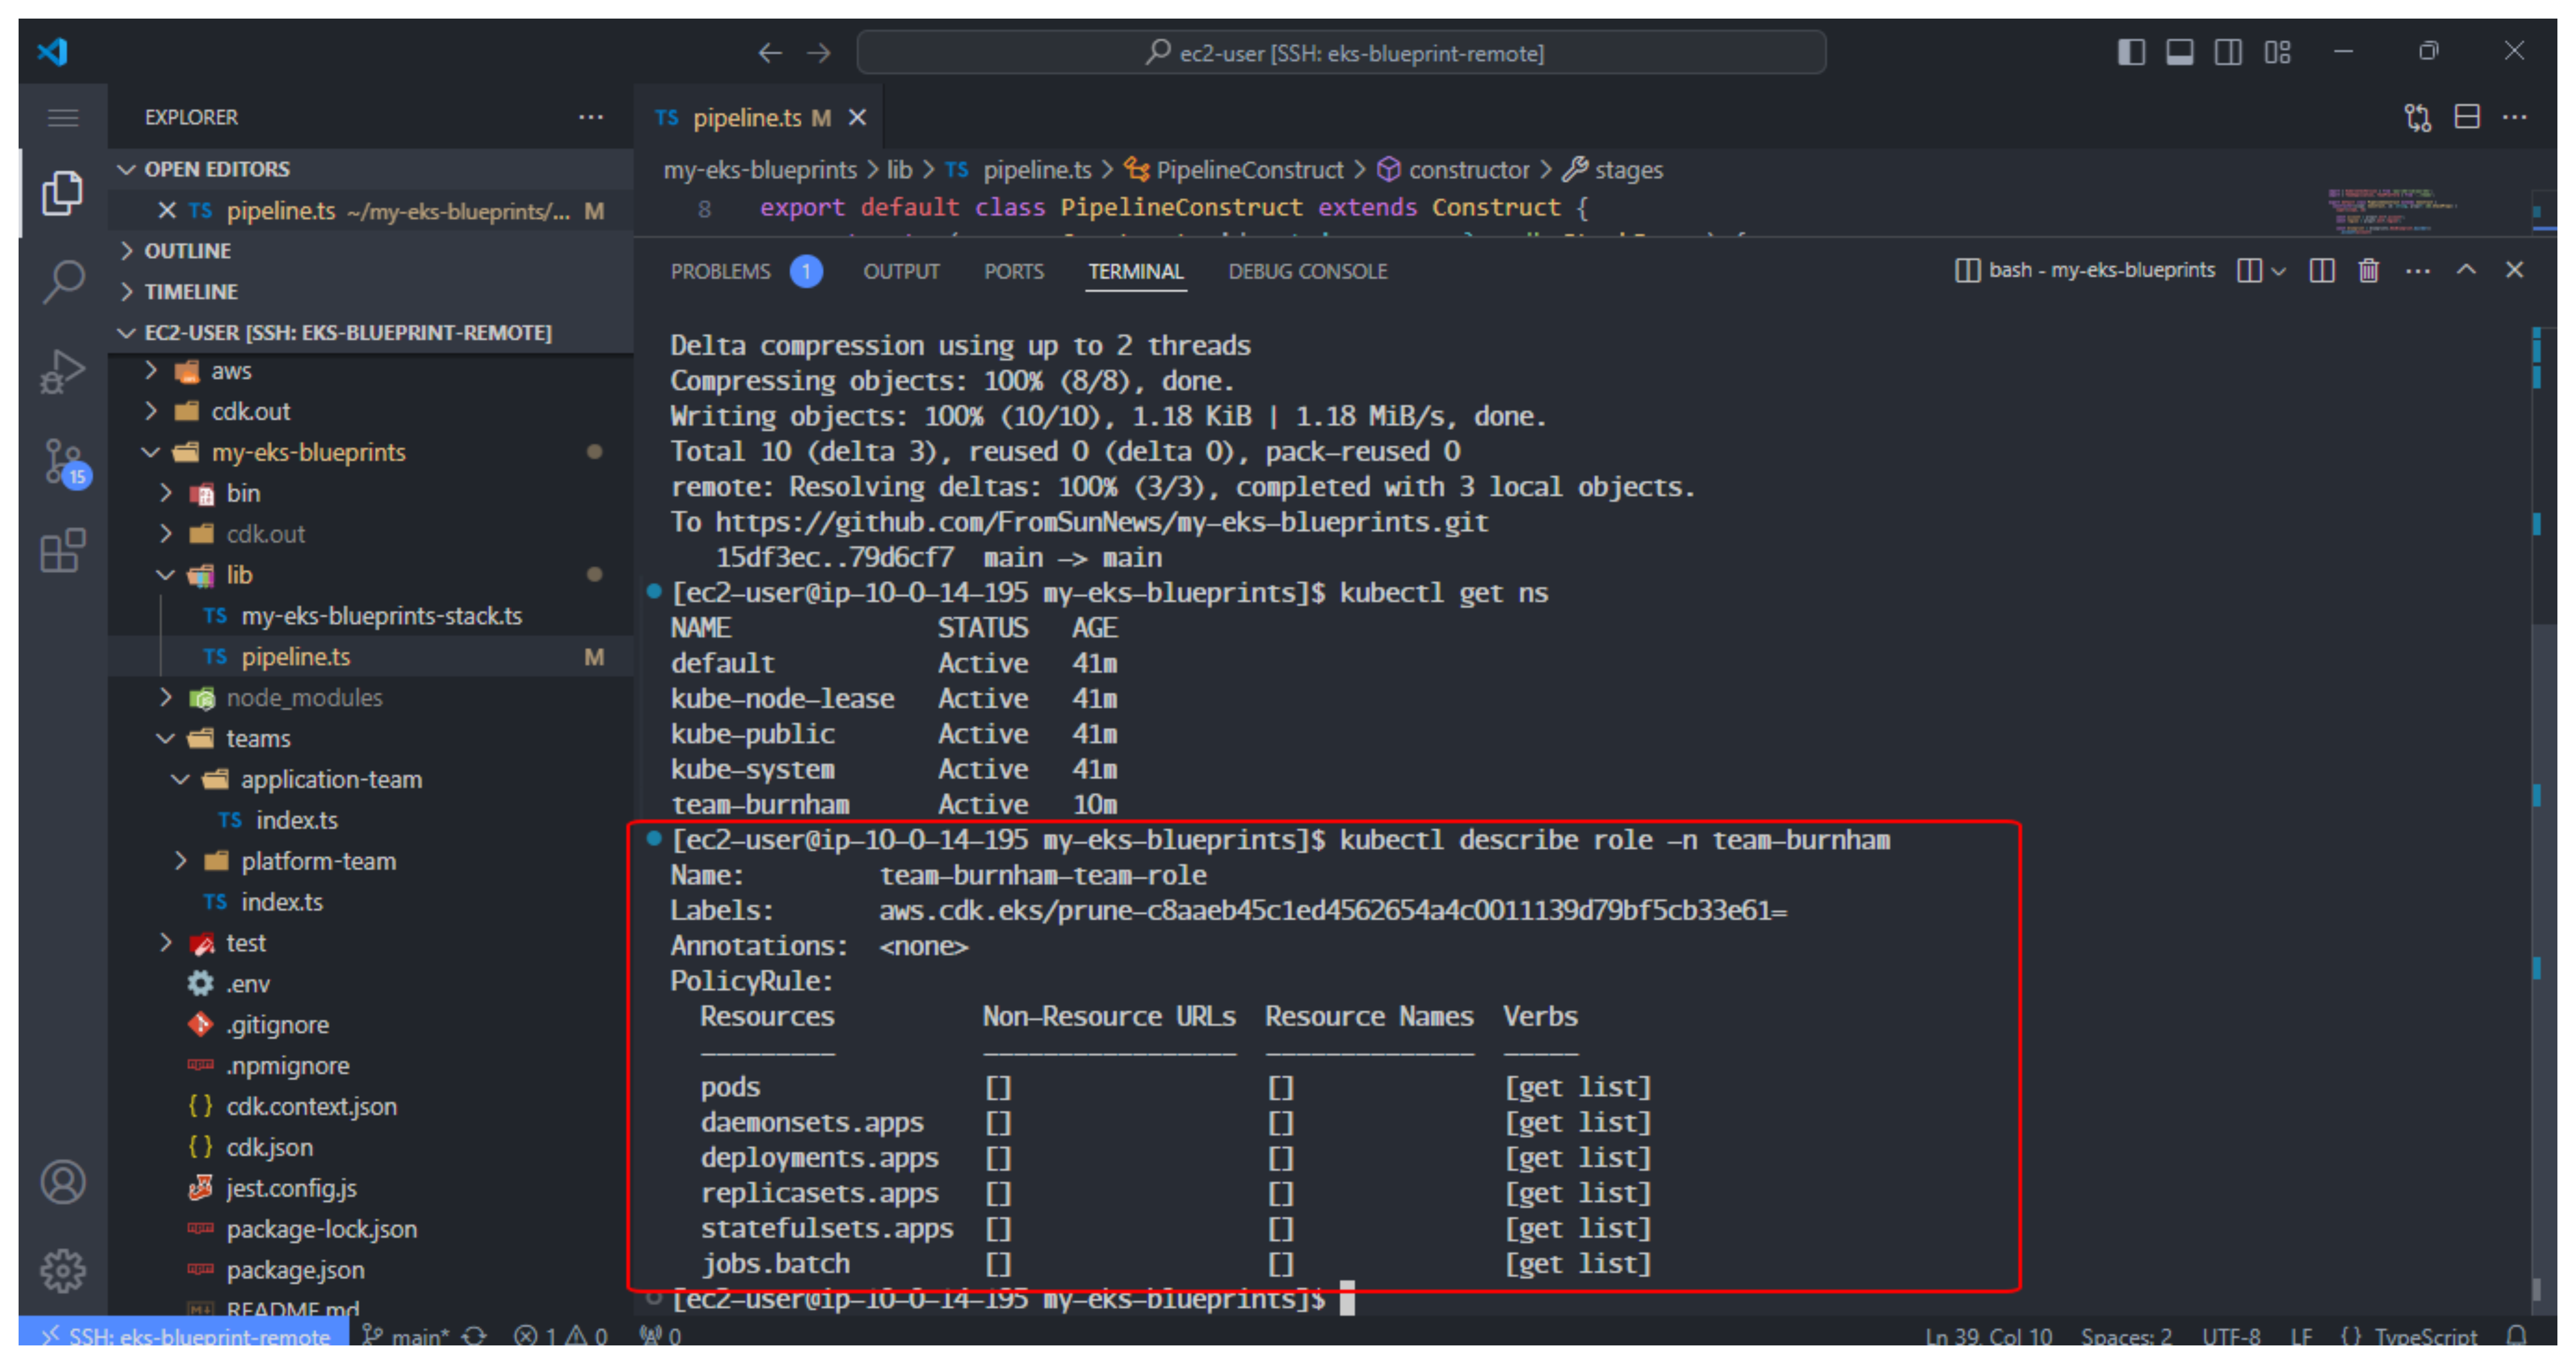Toggle the Primary Side Bar visibility
This screenshot has width=2576, height=1364.
click(2131, 51)
